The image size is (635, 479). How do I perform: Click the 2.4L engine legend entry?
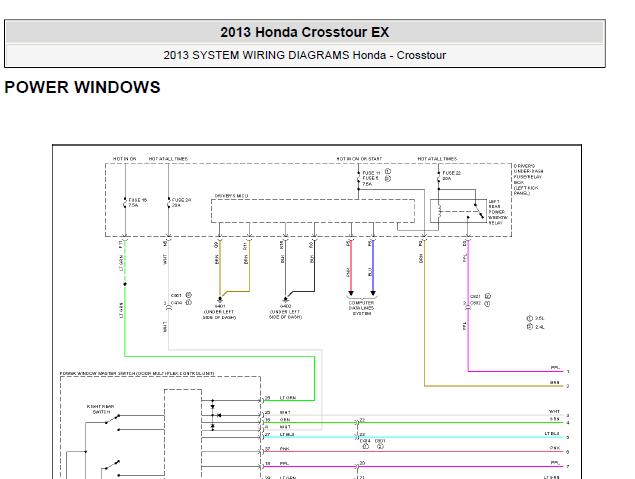pos(535,327)
